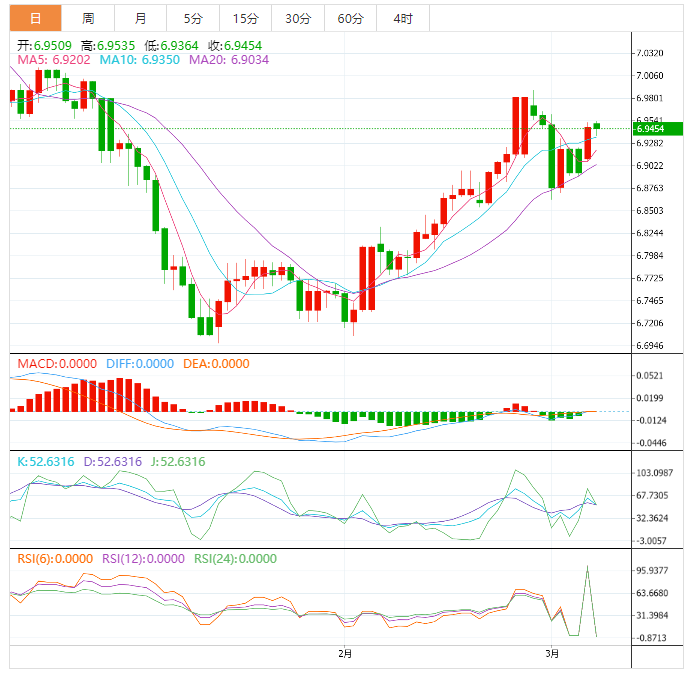Click the RSI(6):0.0000 label
Viewport: 694px width, 673px height.
click(x=55, y=559)
